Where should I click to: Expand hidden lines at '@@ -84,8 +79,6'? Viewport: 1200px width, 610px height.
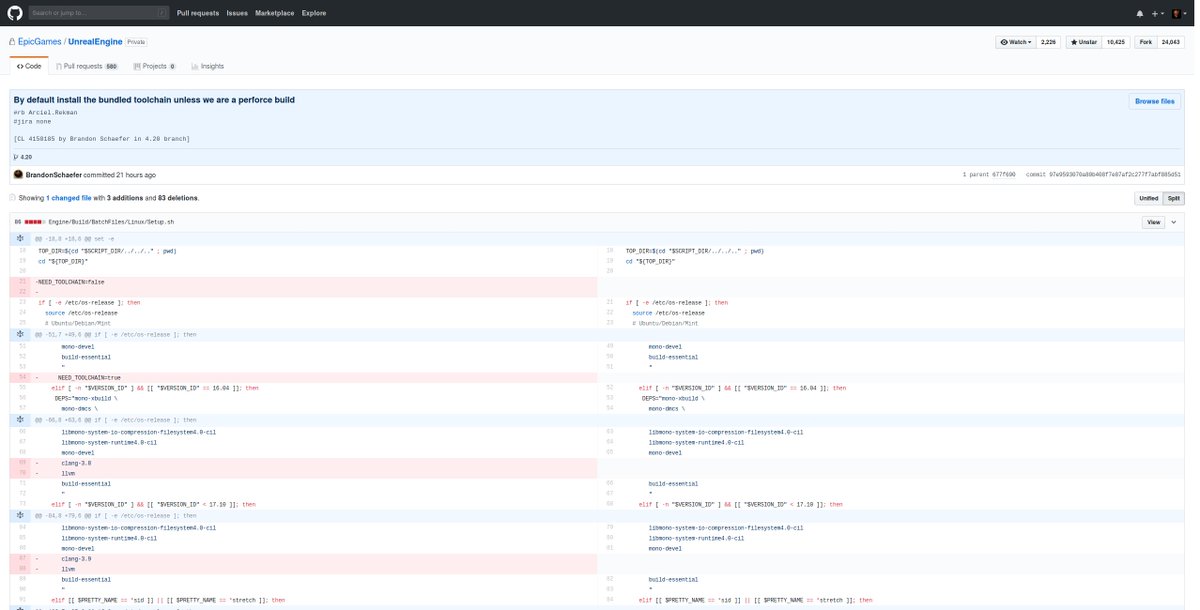click(21, 515)
